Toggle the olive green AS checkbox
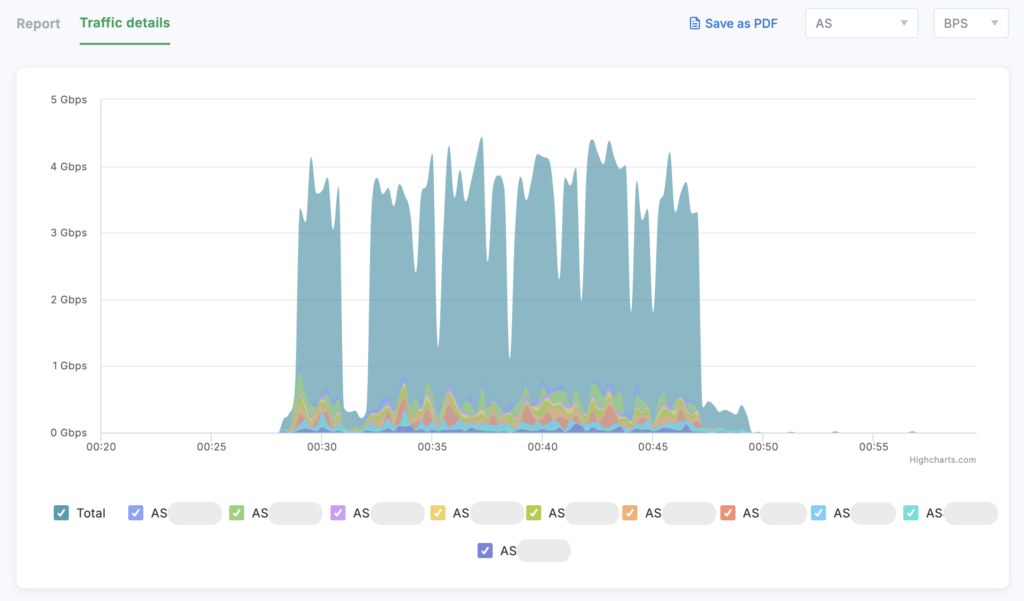Screen dimensions: 1024x601 point(534,513)
